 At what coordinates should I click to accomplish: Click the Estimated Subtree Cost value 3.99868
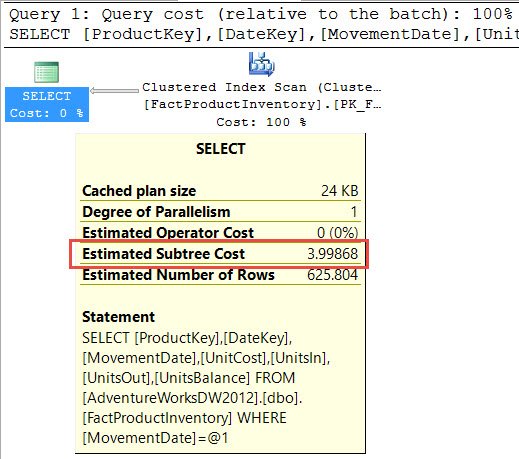click(x=333, y=254)
